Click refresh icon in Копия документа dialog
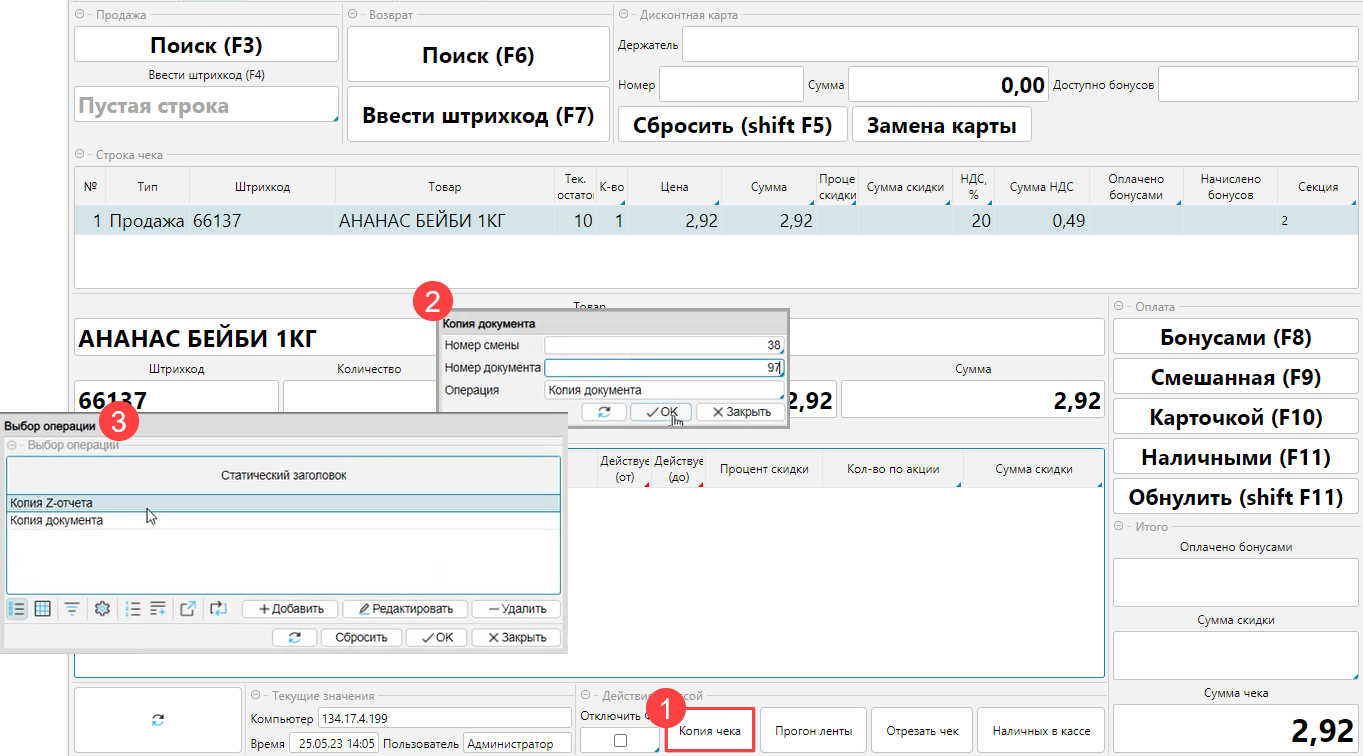The image size is (1363, 756). coord(604,412)
